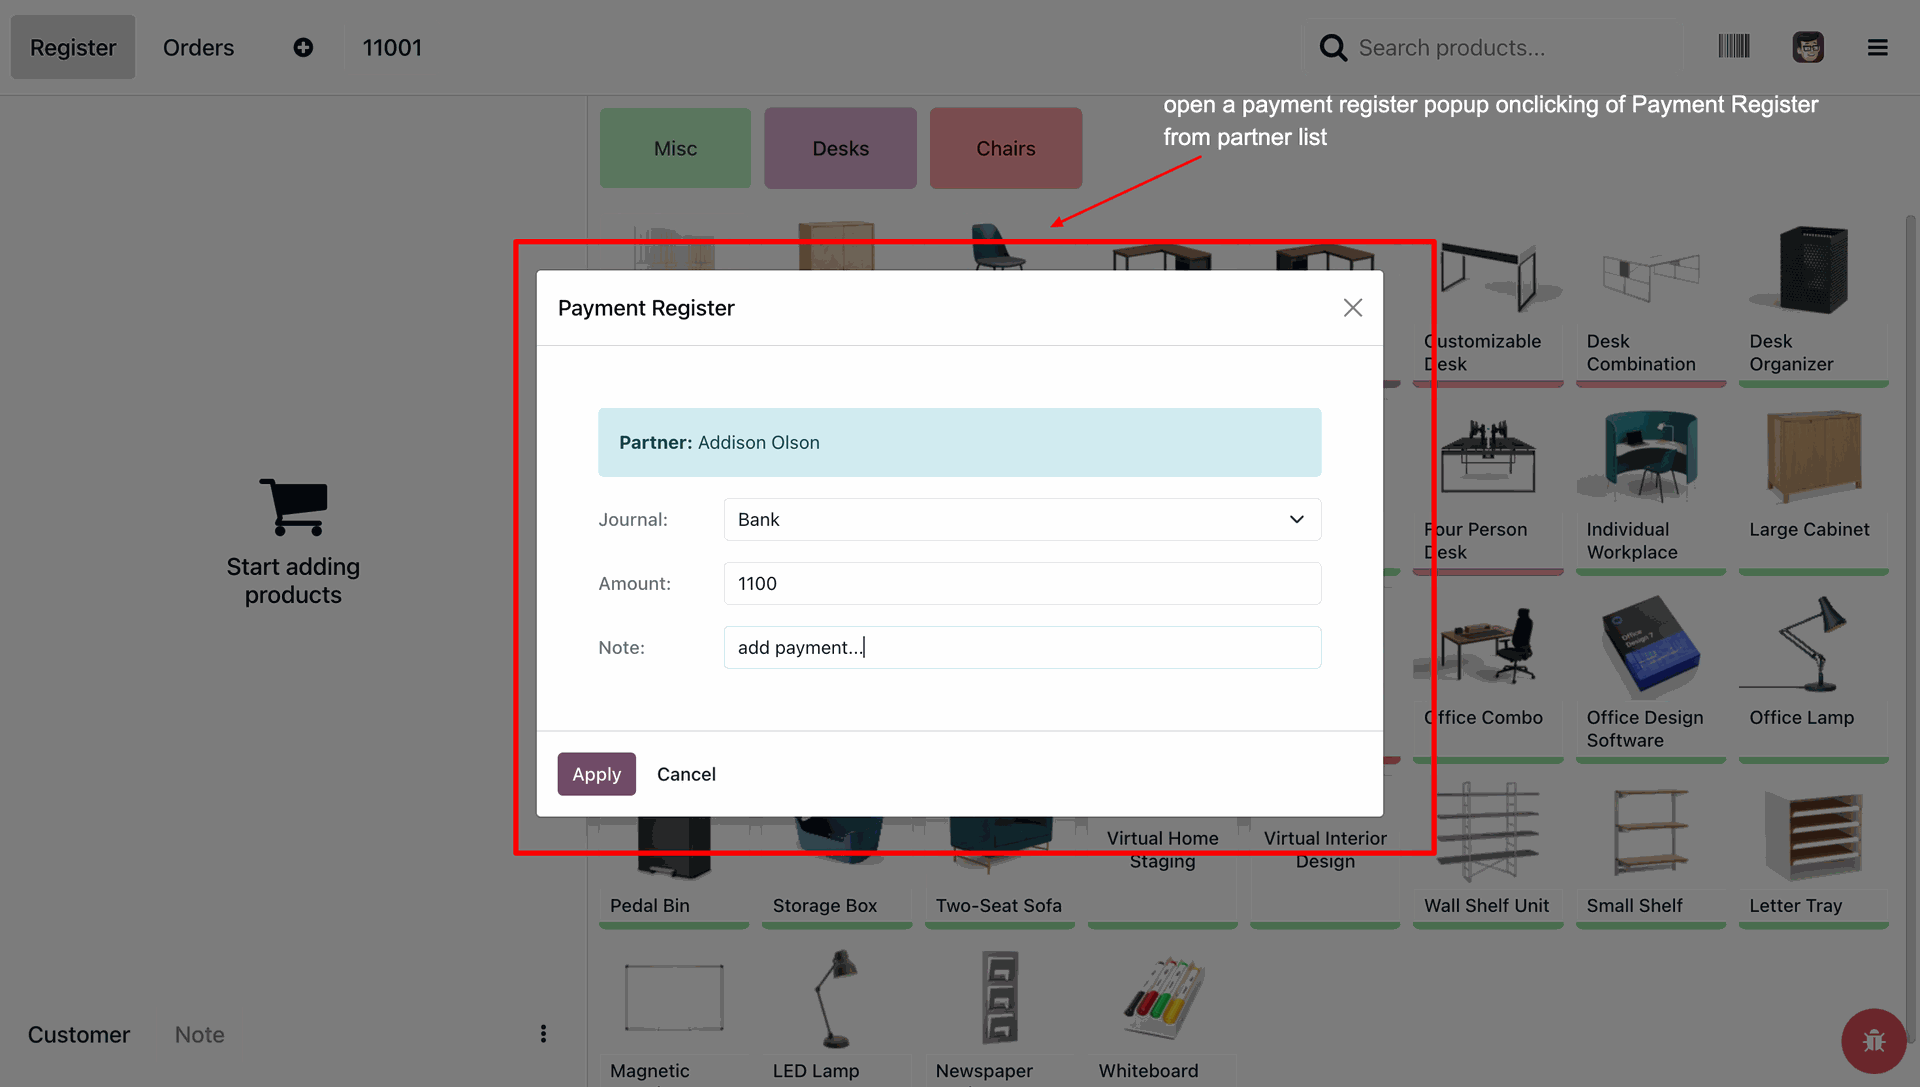Click the Note text field
The width and height of the screenshot is (1920, 1087).
tap(1021, 648)
